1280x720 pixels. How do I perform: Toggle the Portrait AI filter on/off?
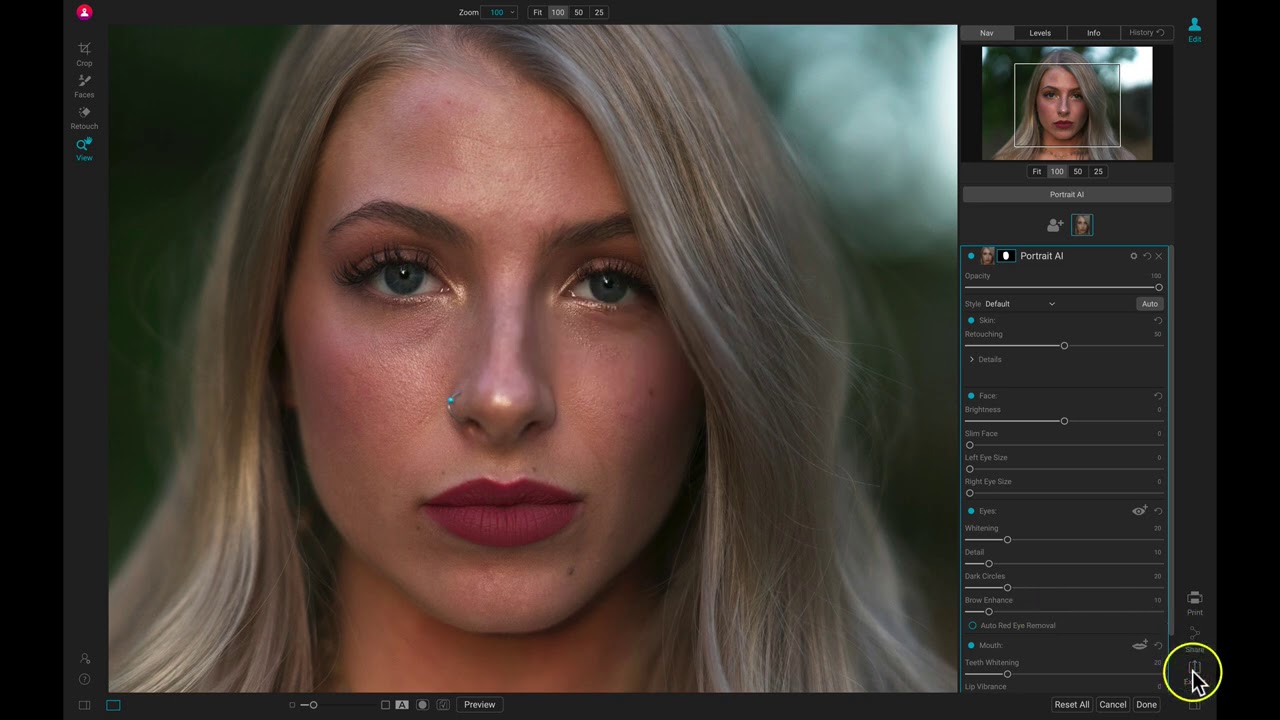[970, 256]
